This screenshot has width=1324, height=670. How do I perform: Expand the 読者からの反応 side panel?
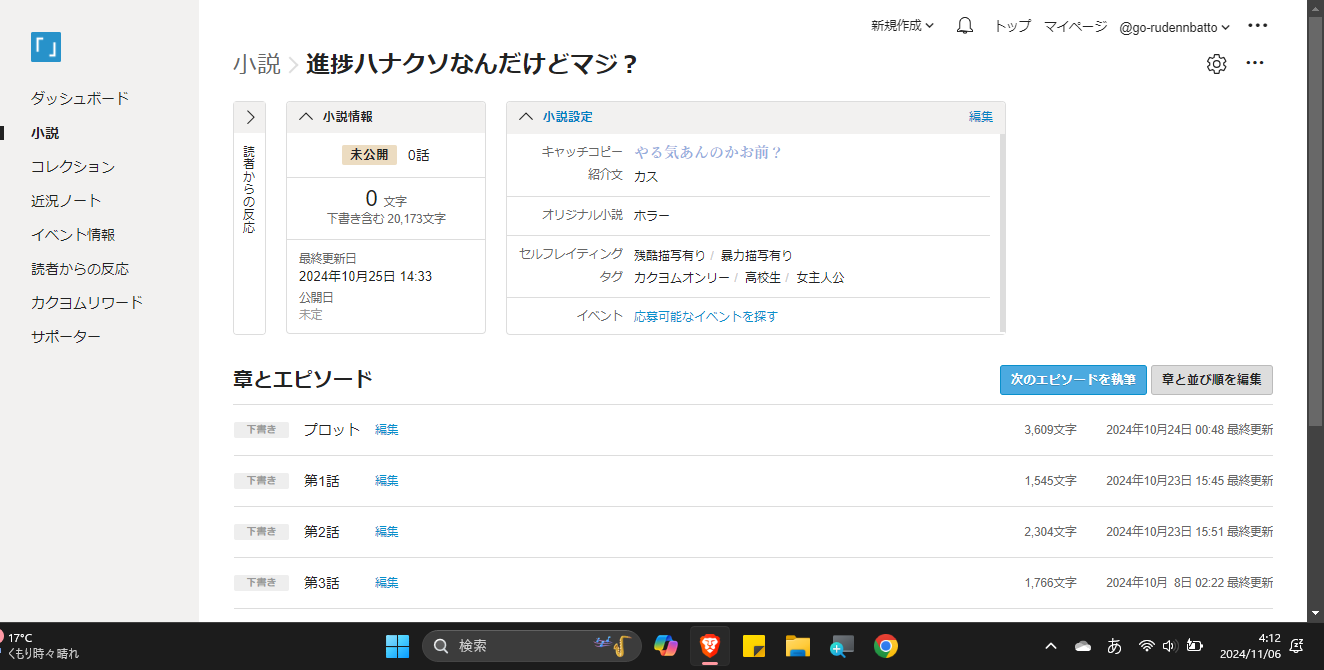[250, 117]
